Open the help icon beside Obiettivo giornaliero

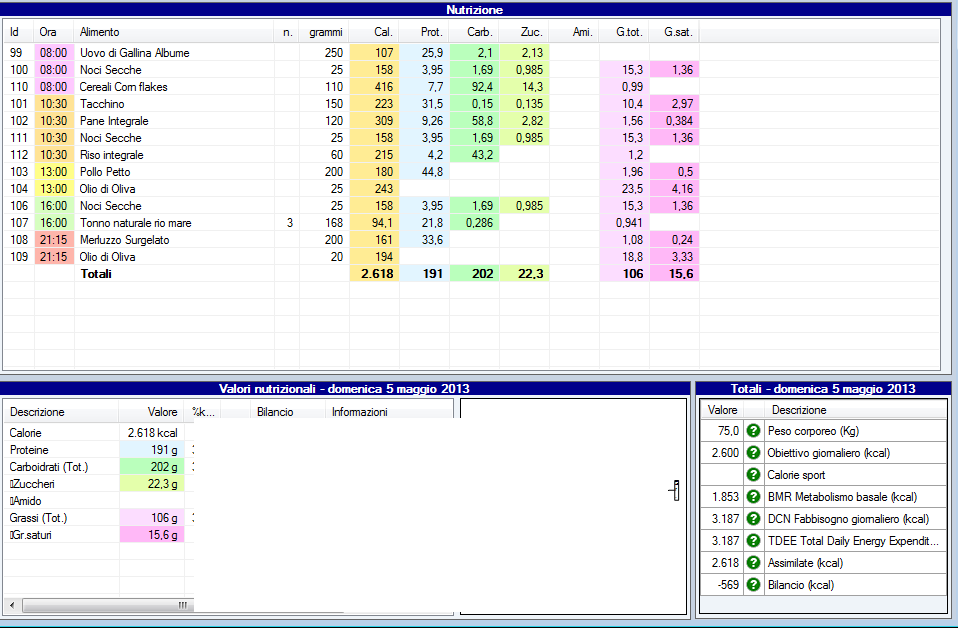coord(753,453)
